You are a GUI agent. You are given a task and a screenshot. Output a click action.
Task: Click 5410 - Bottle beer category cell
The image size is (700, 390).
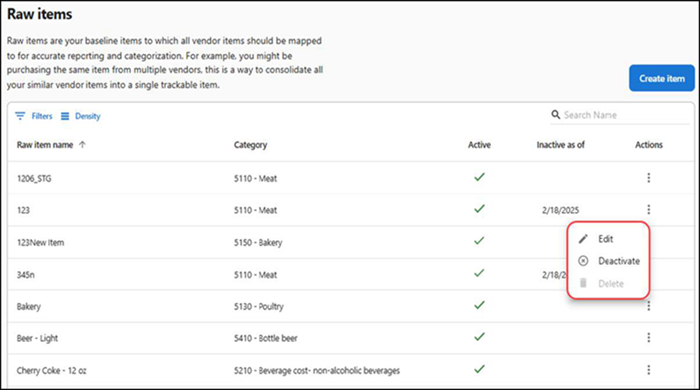click(266, 338)
